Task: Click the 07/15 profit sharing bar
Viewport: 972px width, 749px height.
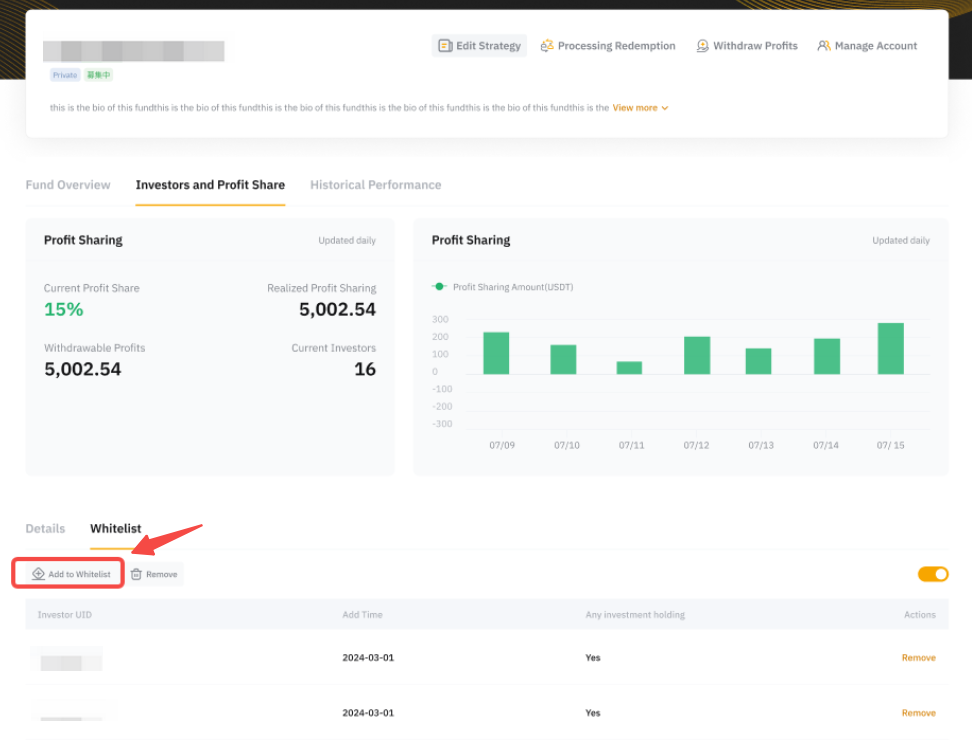Action: tap(890, 349)
